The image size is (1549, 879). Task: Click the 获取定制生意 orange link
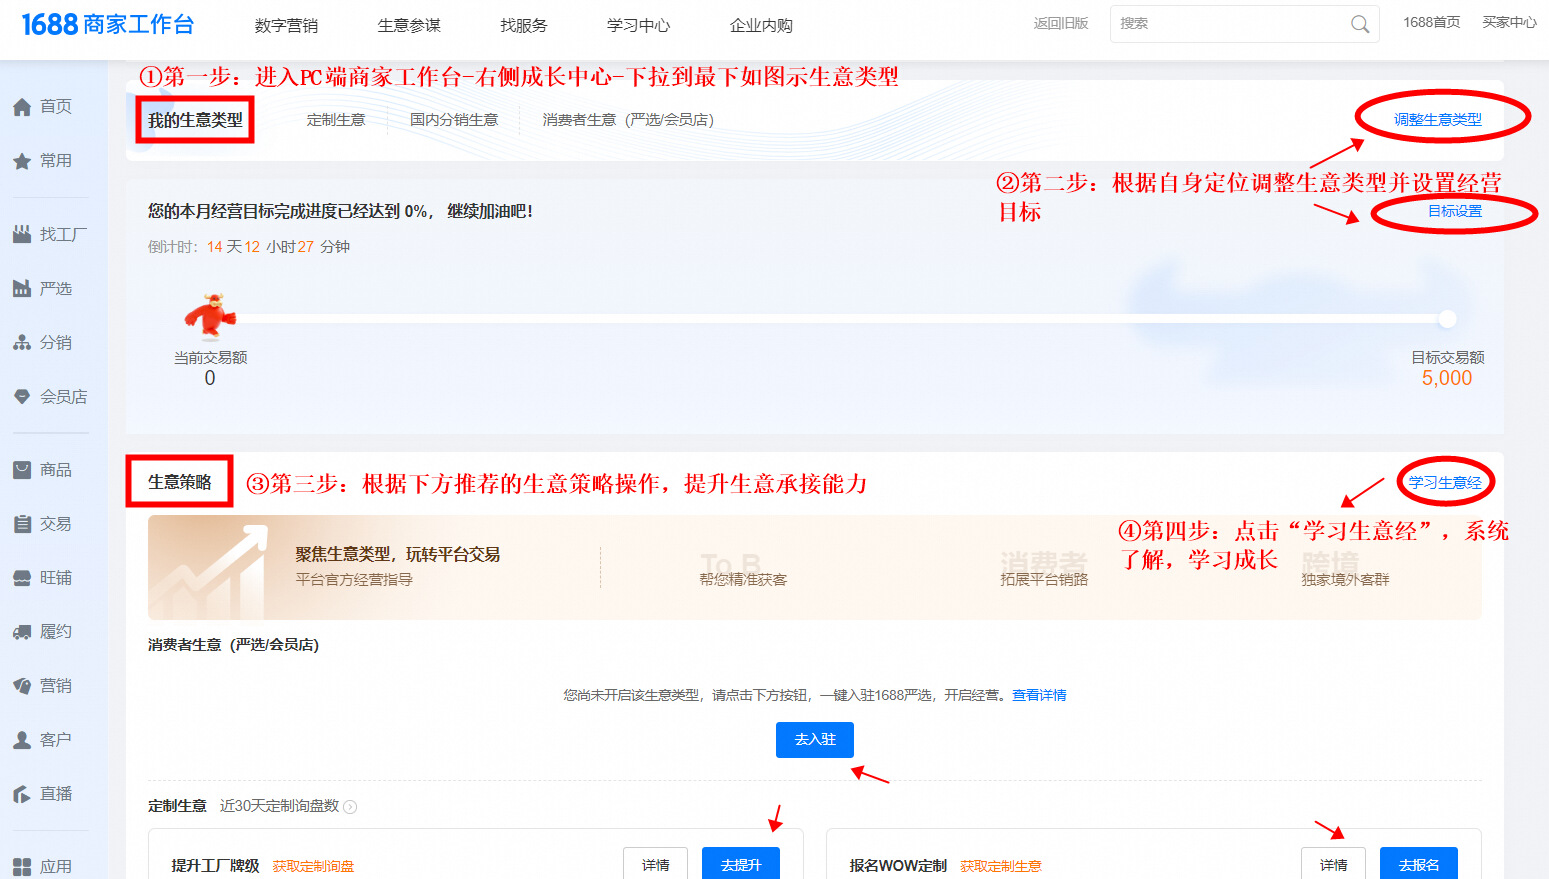(1001, 866)
